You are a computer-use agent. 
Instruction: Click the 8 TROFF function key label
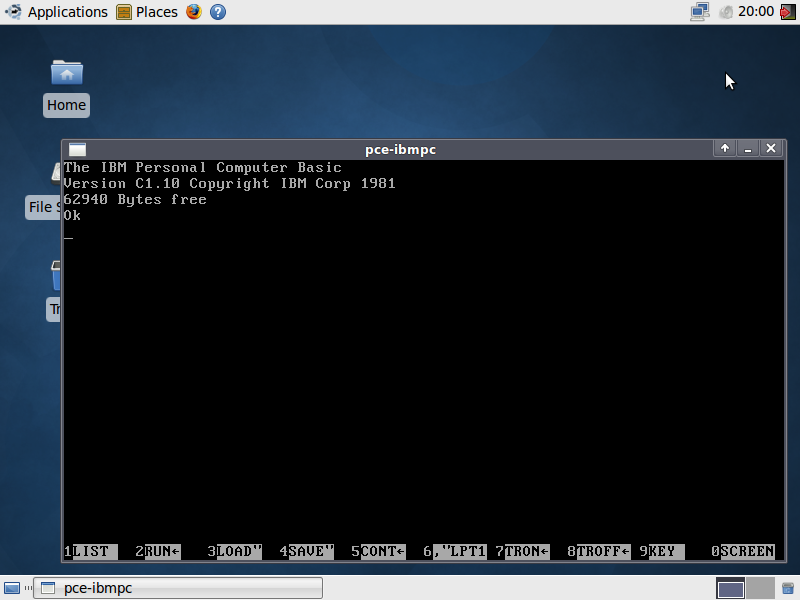[x=599, y=552]
